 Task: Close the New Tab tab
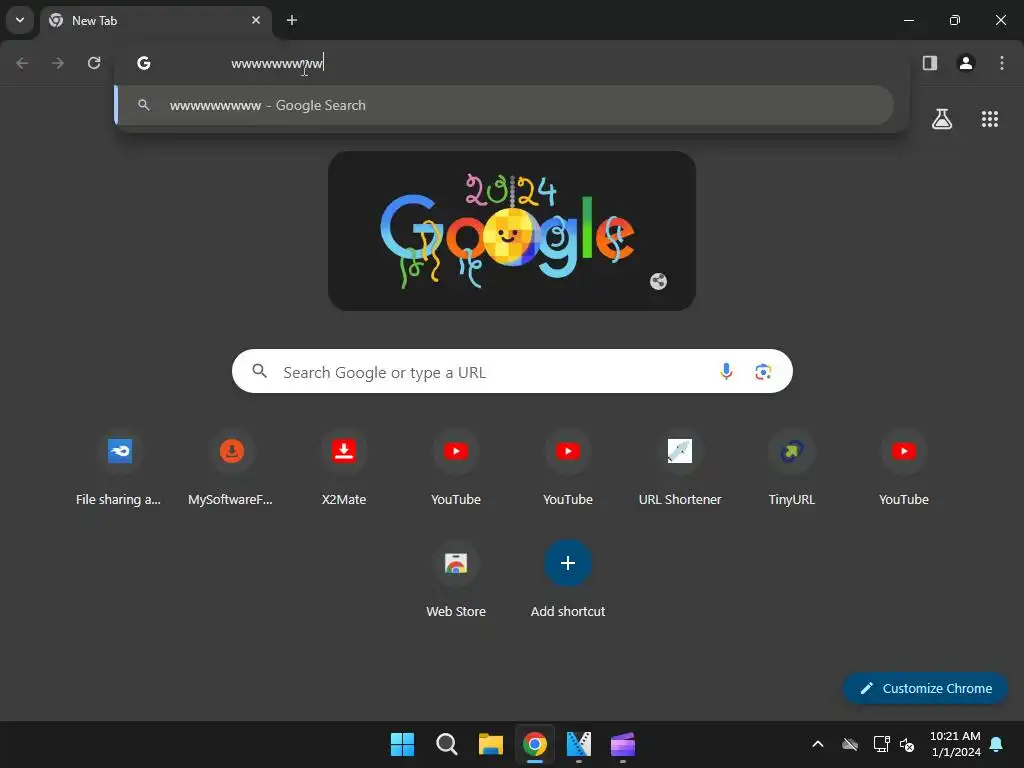(256, 20)
